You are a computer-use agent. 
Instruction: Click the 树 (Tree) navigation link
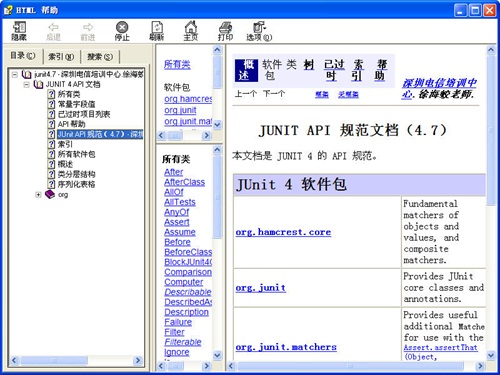click(309, 65)
